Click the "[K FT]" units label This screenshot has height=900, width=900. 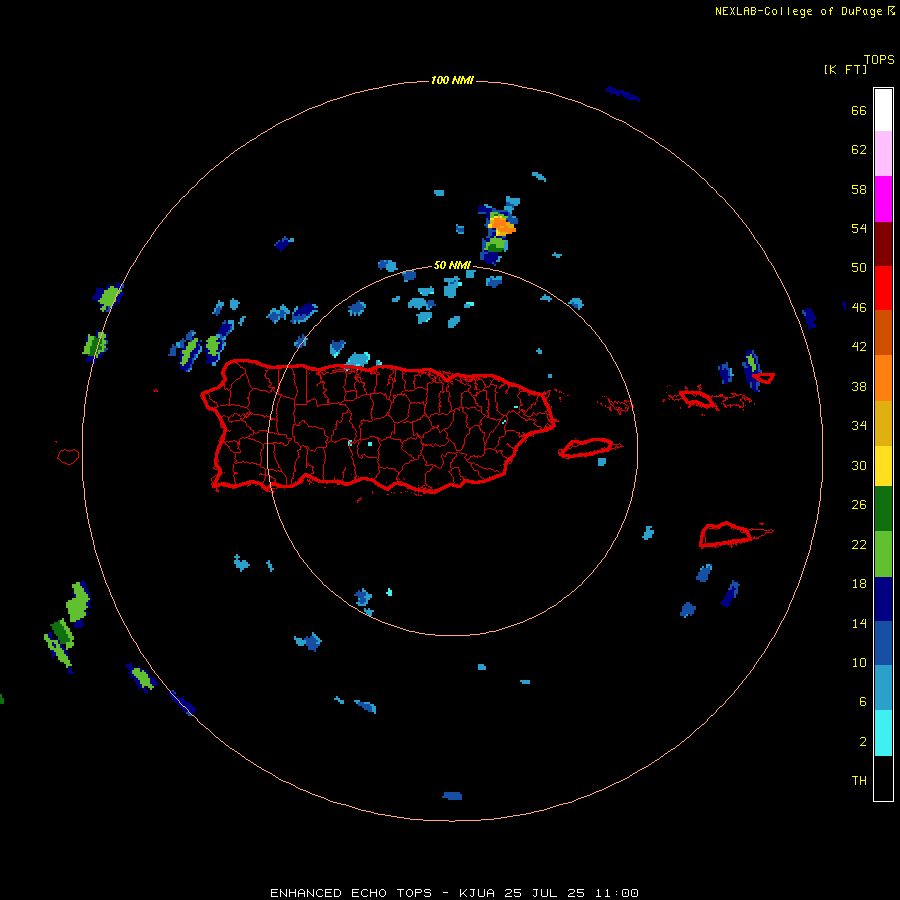click(x=845, y=69)
